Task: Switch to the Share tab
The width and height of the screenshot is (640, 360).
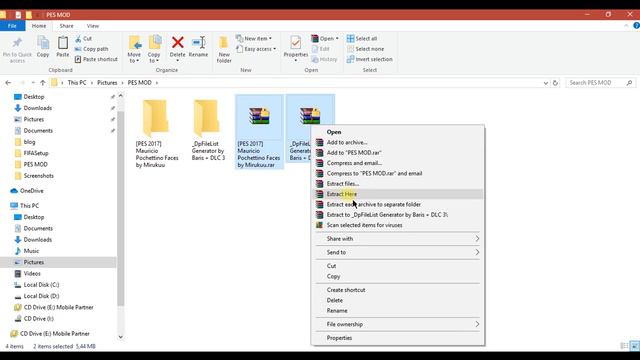Action: (x=66, y=26)
